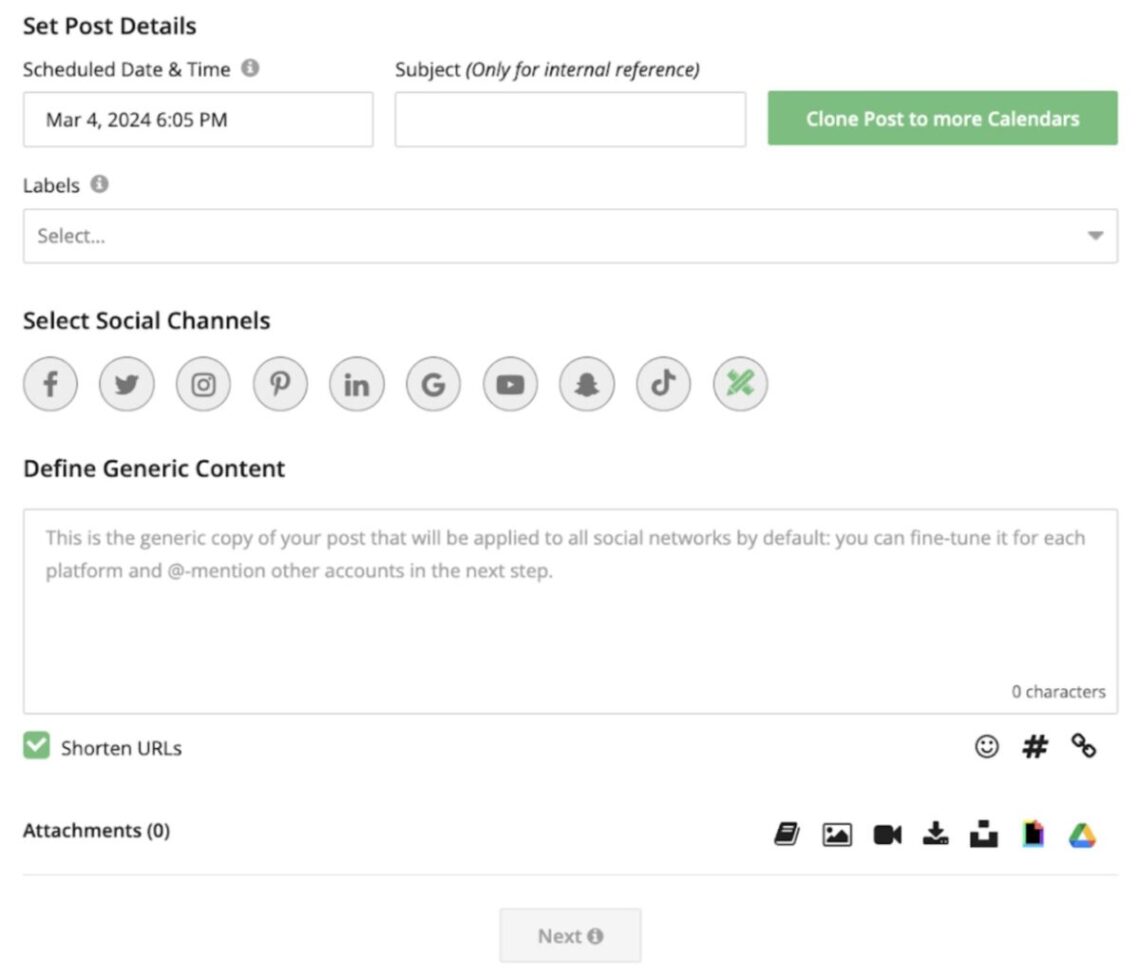Enable the Facebook channel
Viewport: 1140px width, 979px height.
coord(49,383)
